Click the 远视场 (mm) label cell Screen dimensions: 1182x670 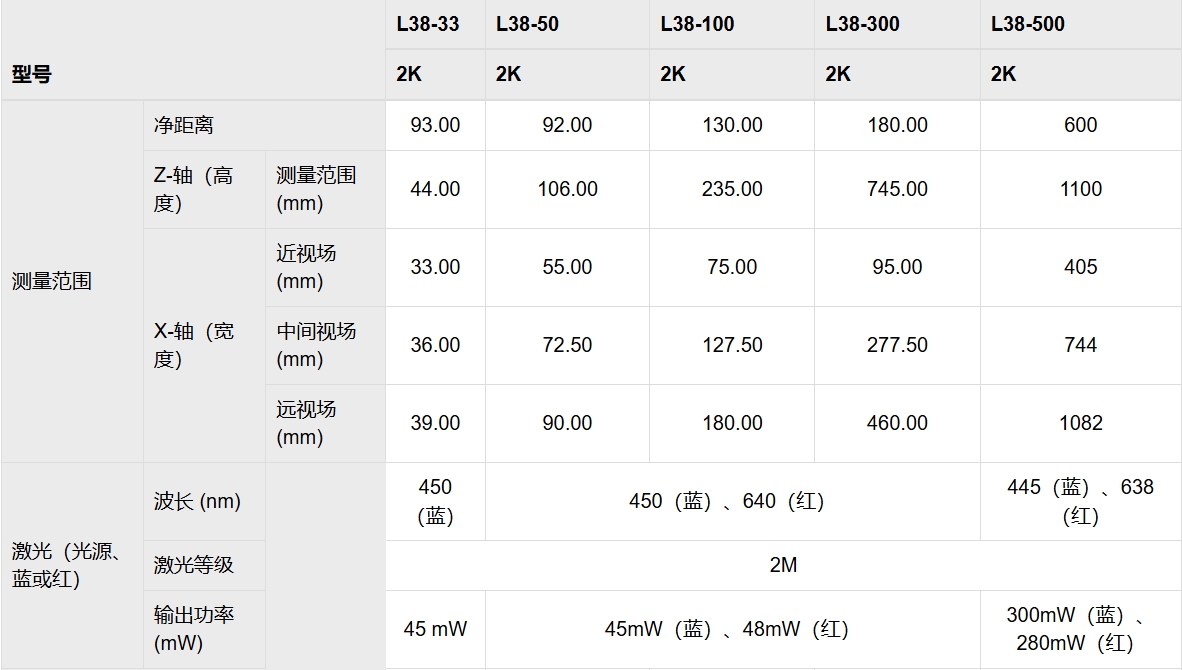(306, 423)
